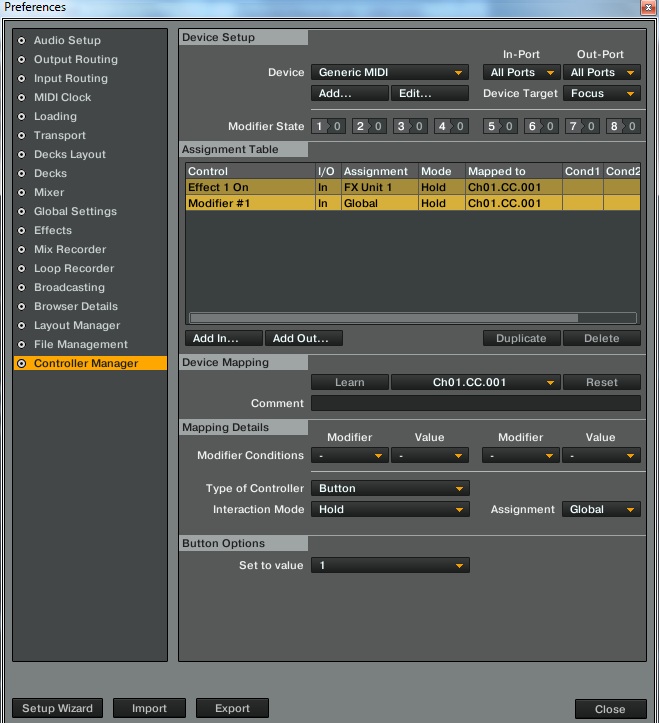Open Type of Controller Button dropdown
Screen dimensions: 659x723
pyautogui.click(x=390, y=488)
